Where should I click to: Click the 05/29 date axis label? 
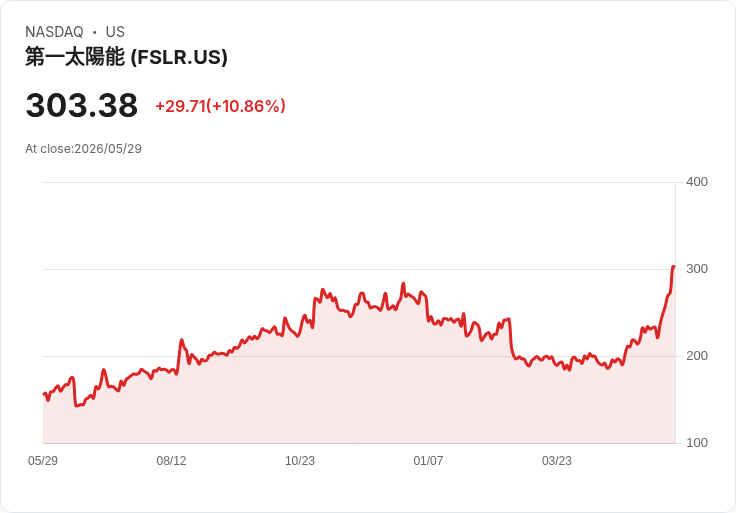pyautogui.click(x=43, y=460)
